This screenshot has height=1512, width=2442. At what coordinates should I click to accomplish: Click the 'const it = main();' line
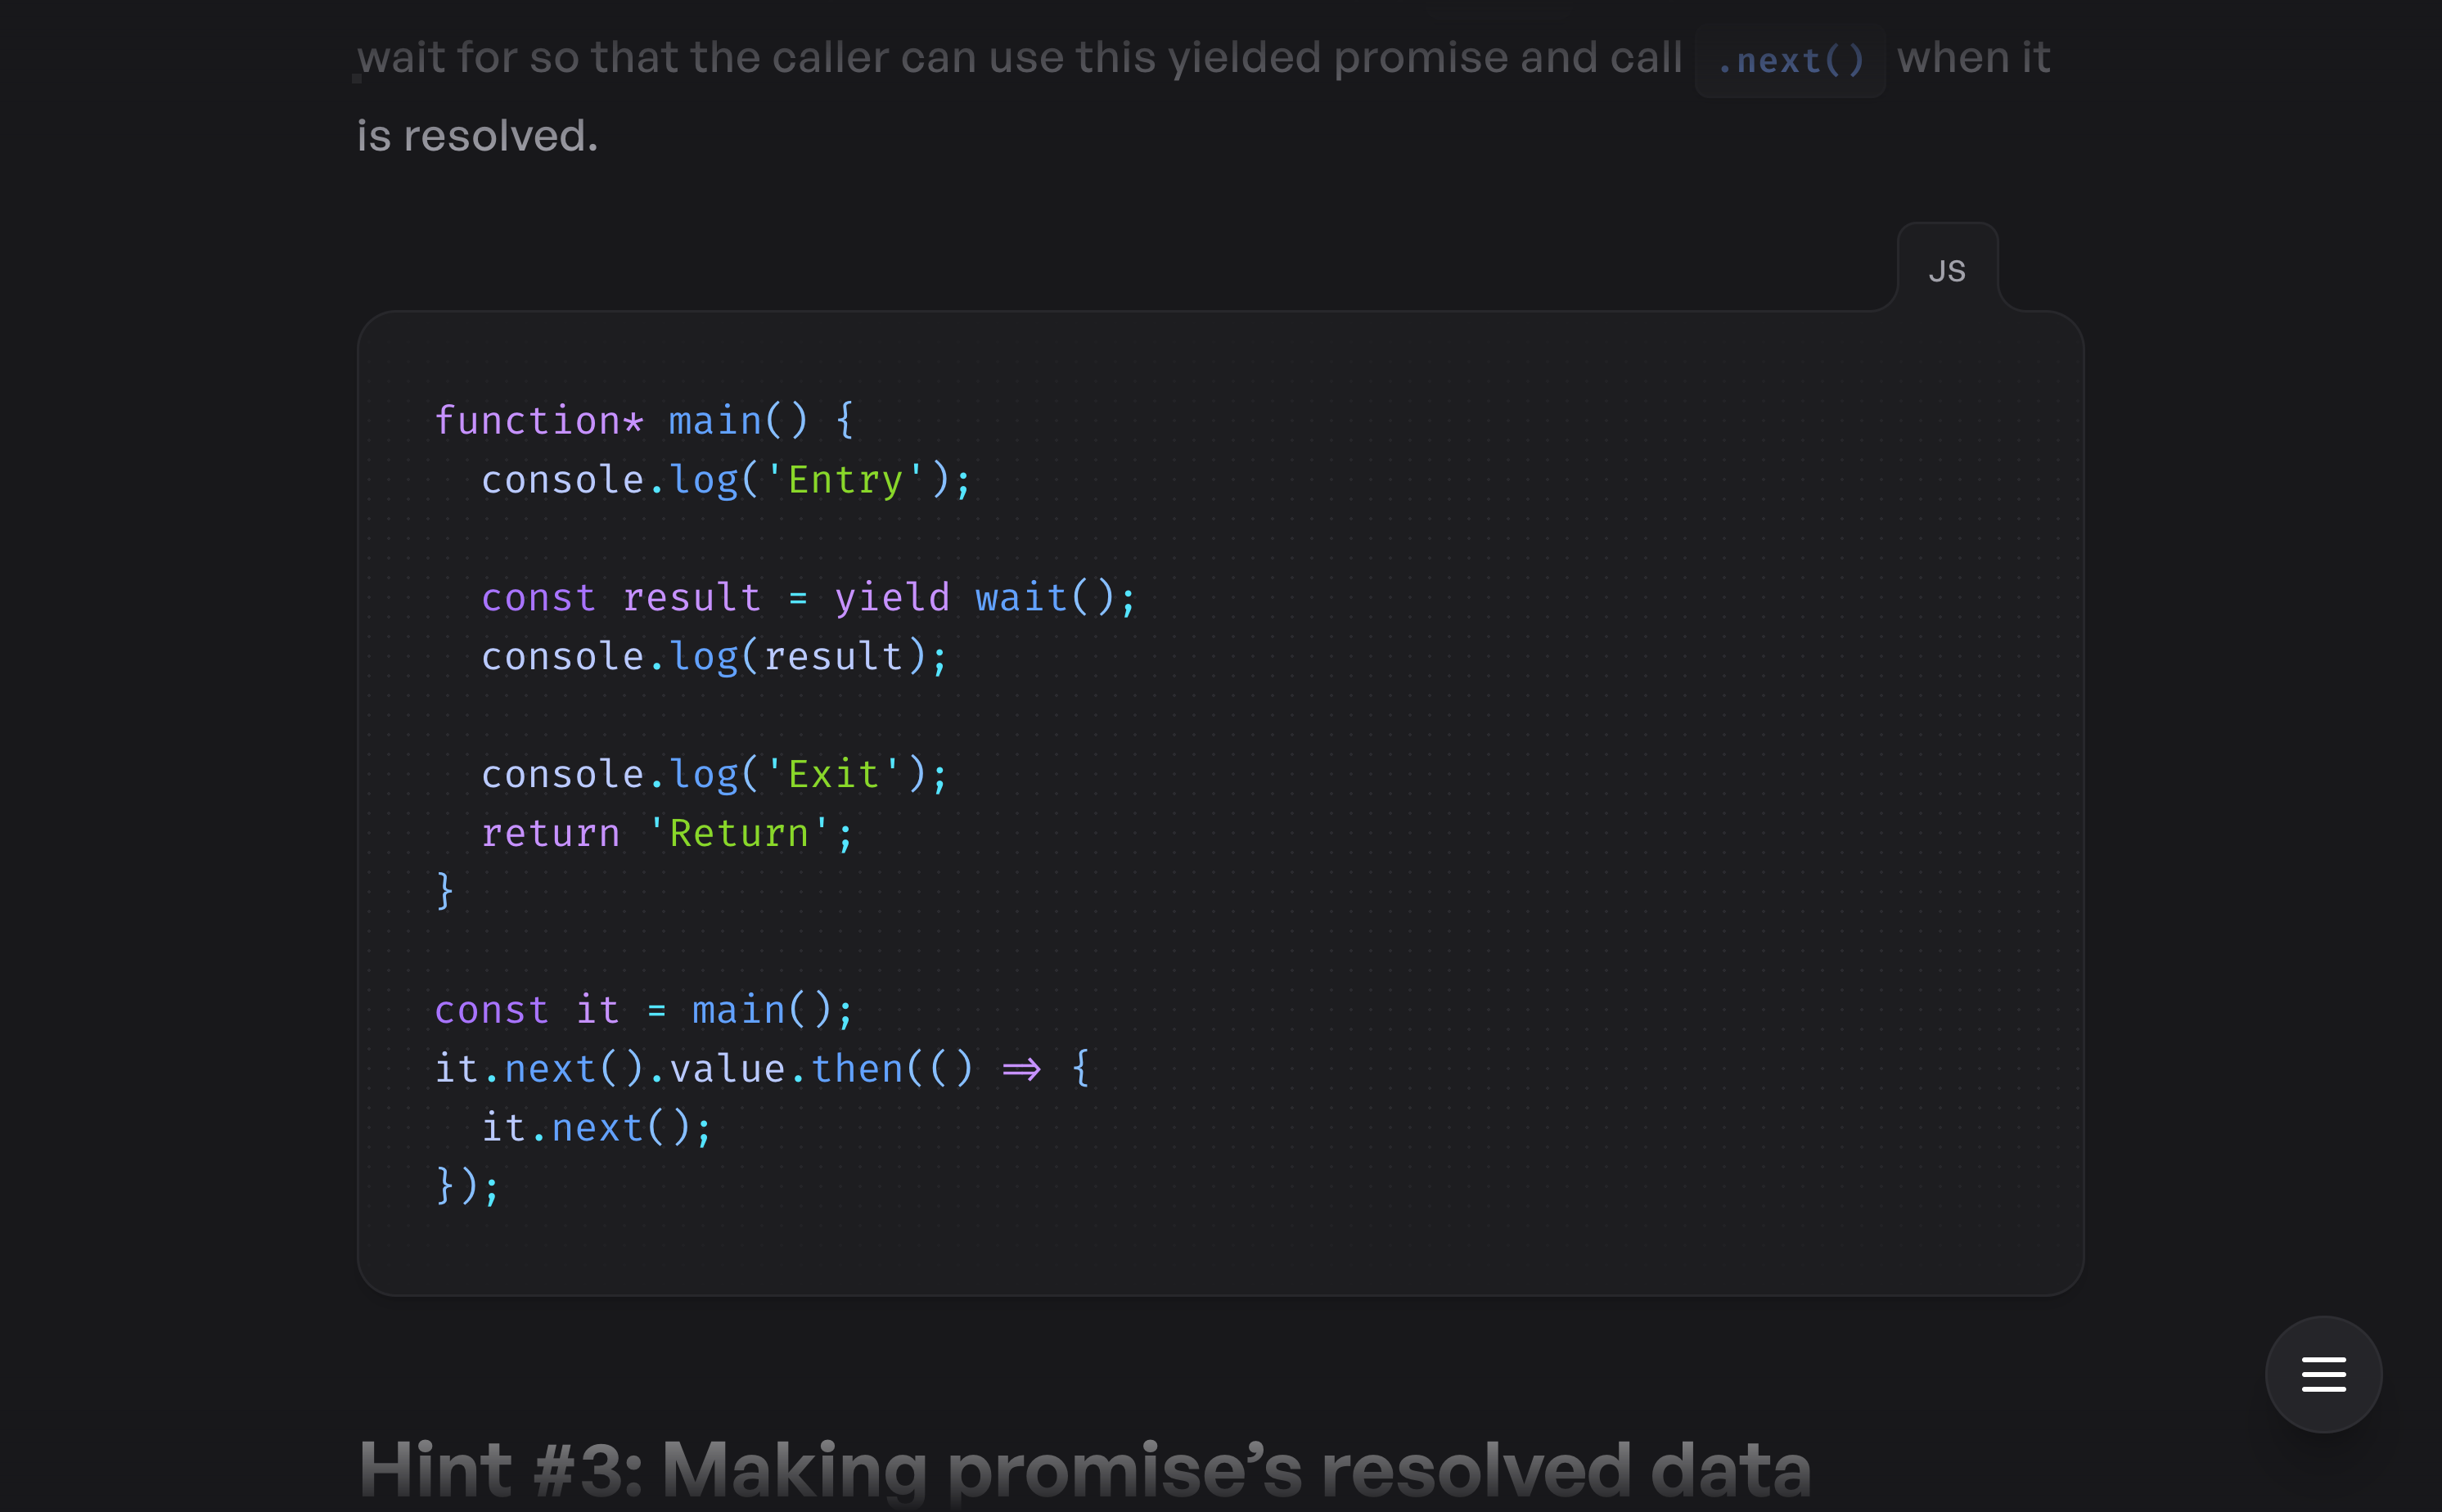(644, 1009)
